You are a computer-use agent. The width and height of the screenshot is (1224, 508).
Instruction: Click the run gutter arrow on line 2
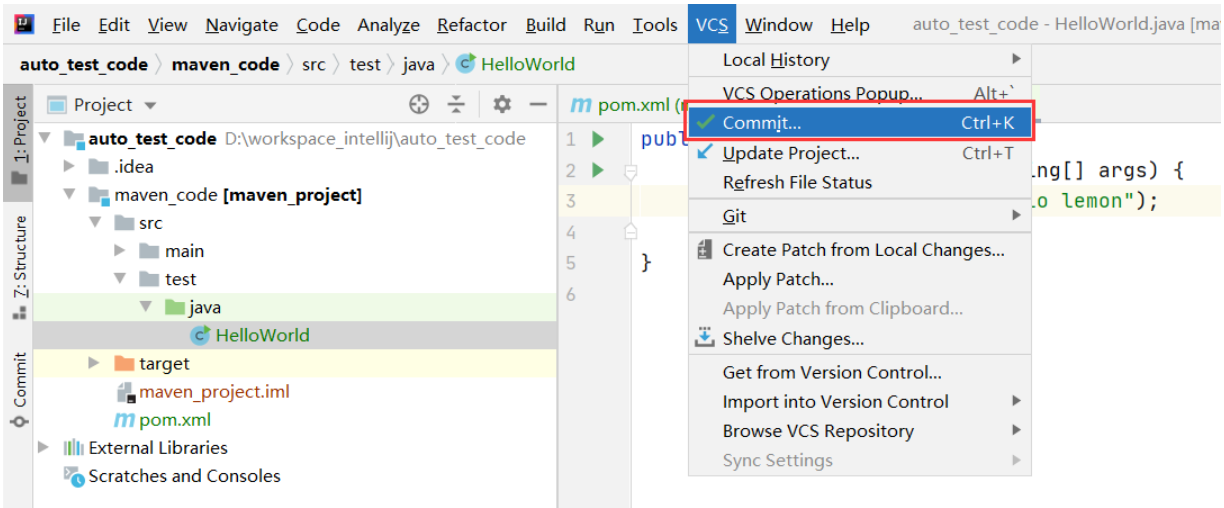pyautogui.click(x=598, y=170)
